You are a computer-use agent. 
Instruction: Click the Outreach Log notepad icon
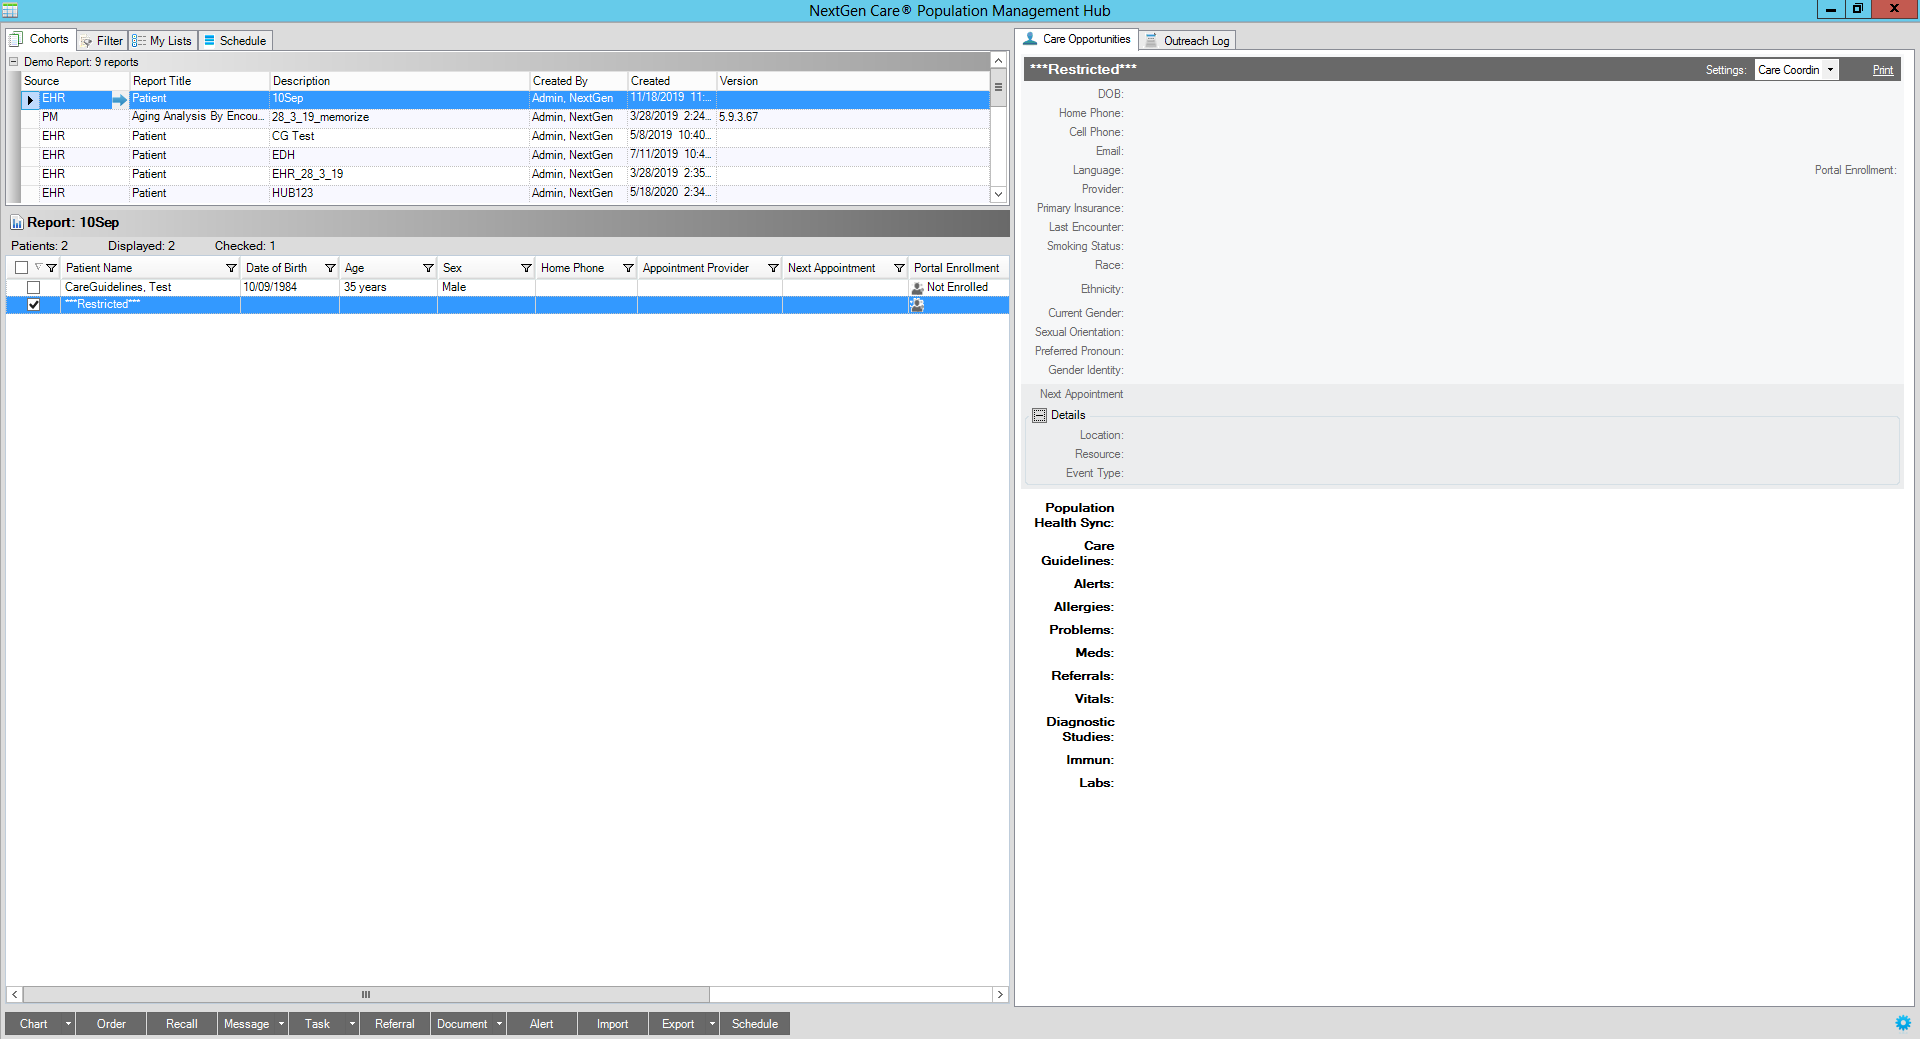point(1151,40)
